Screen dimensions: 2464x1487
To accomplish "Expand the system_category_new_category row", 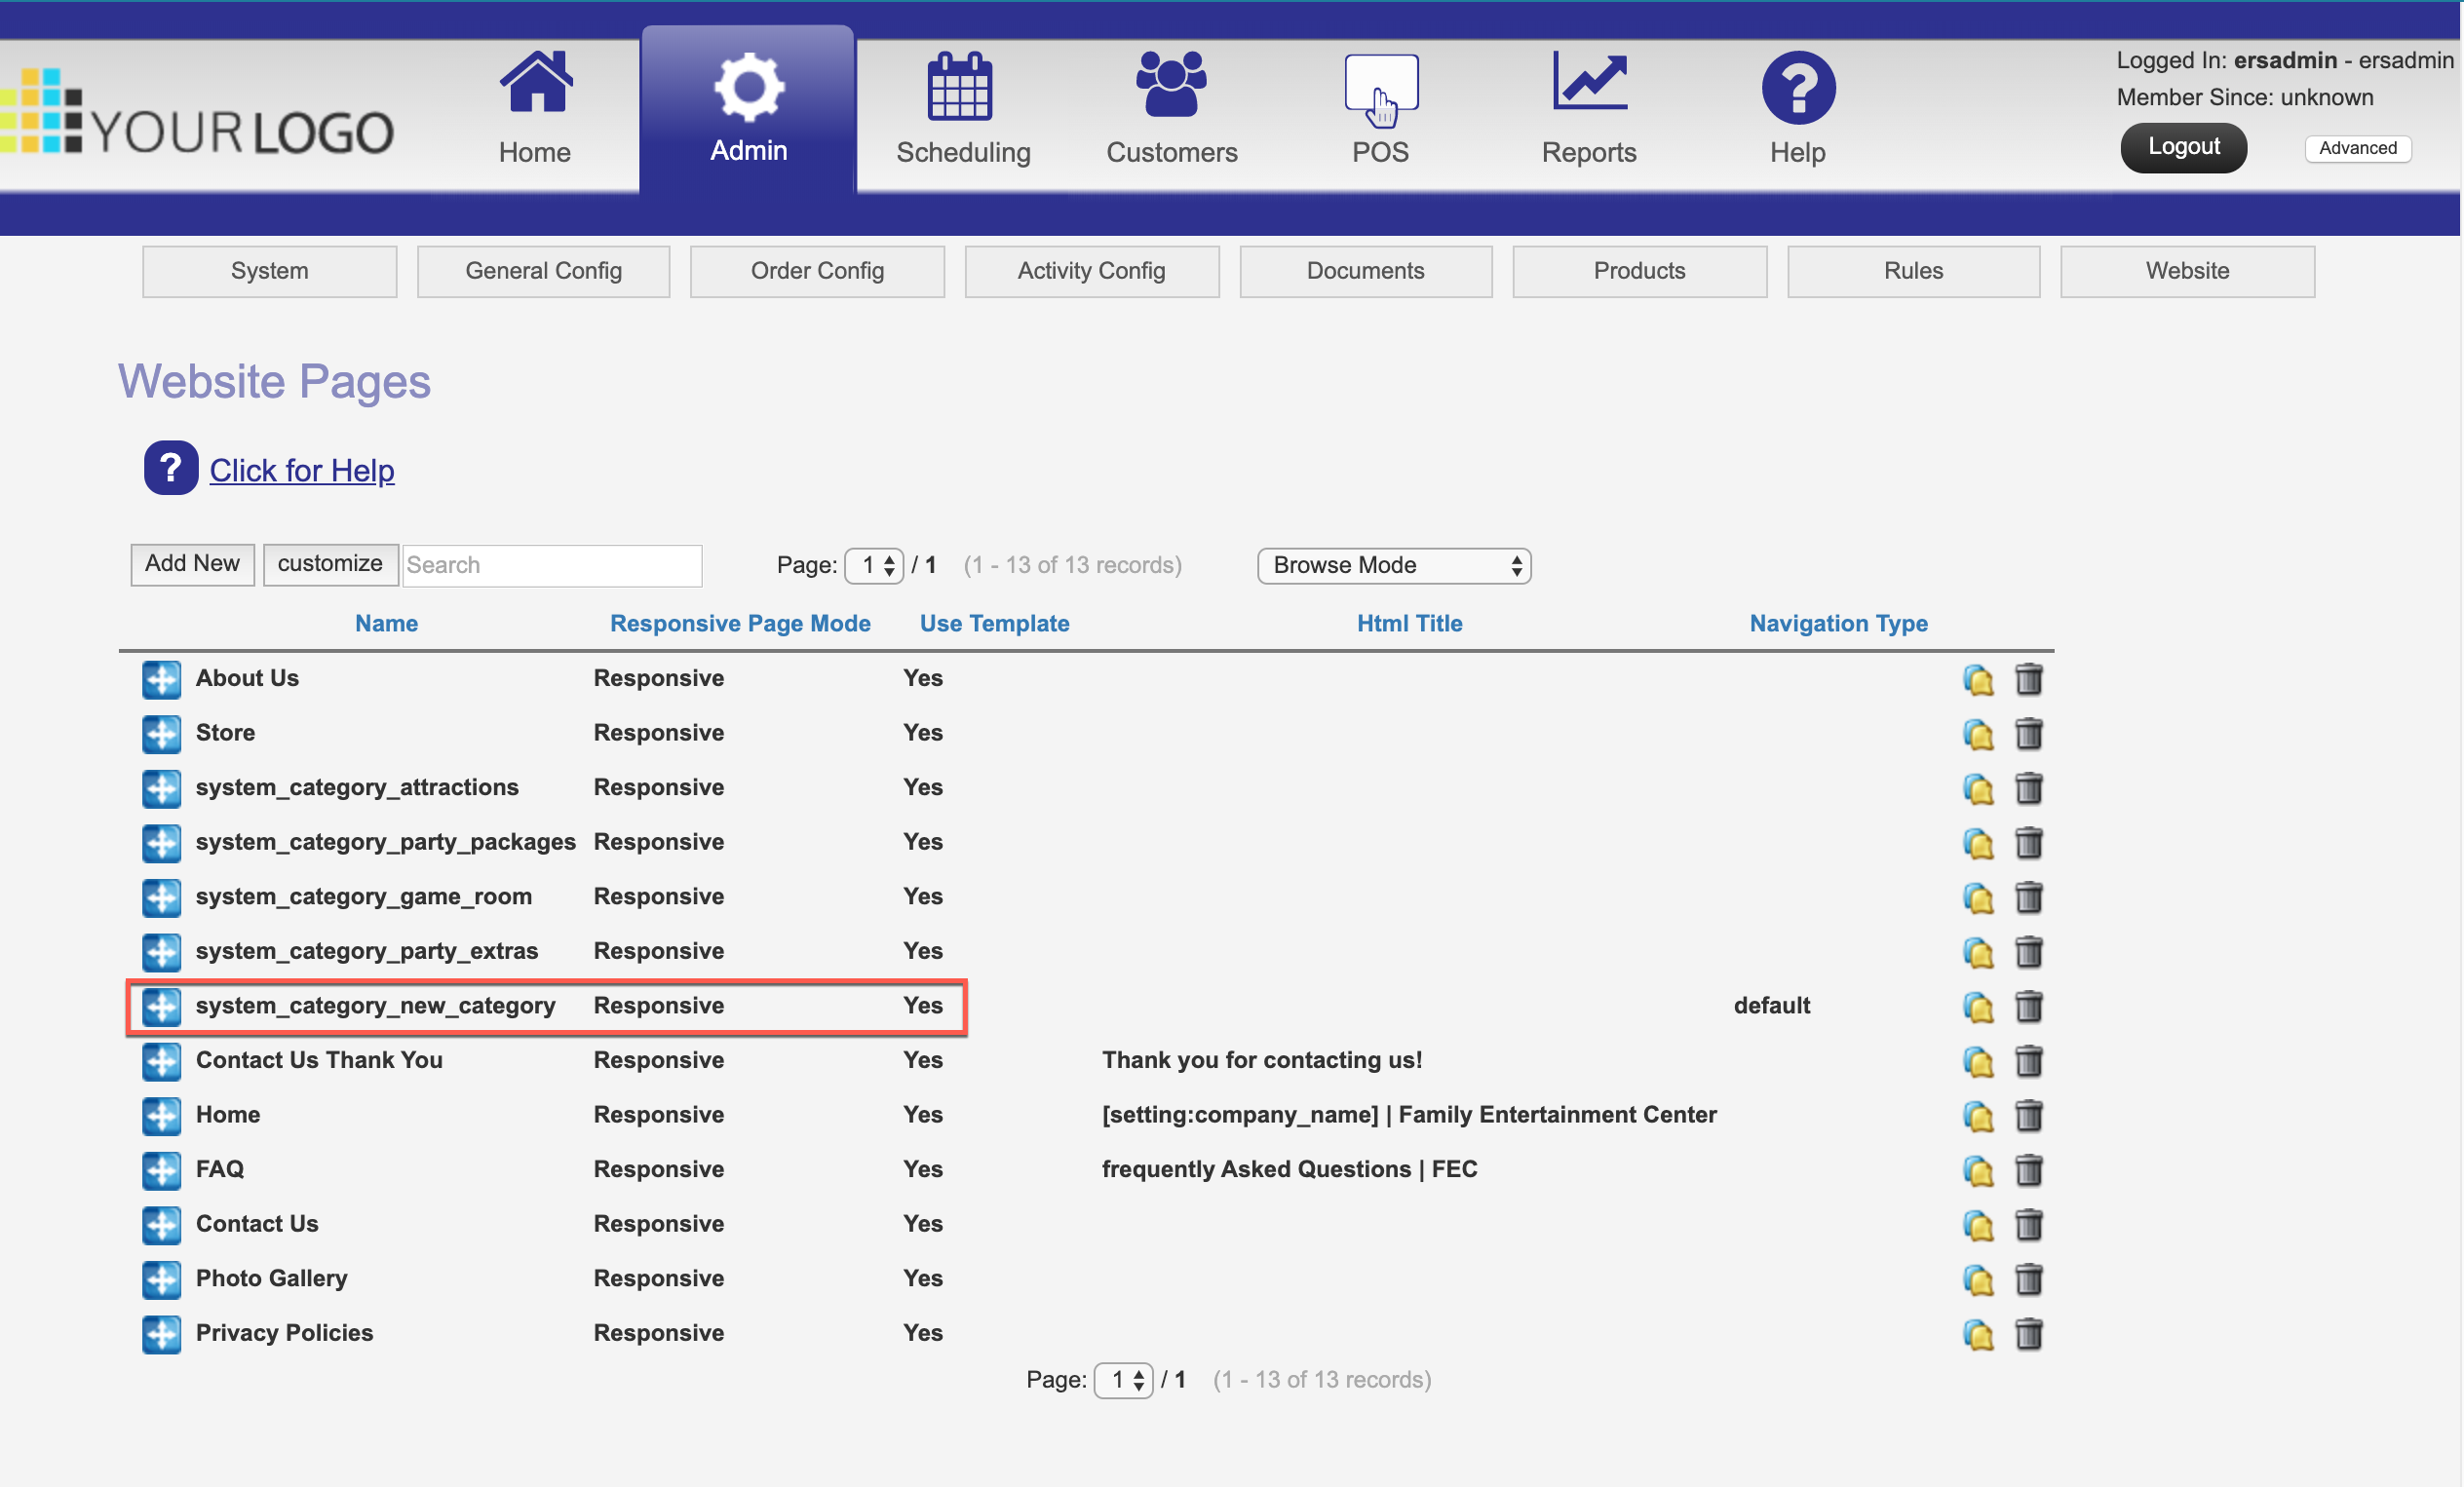I will (x=161, y=1006).
